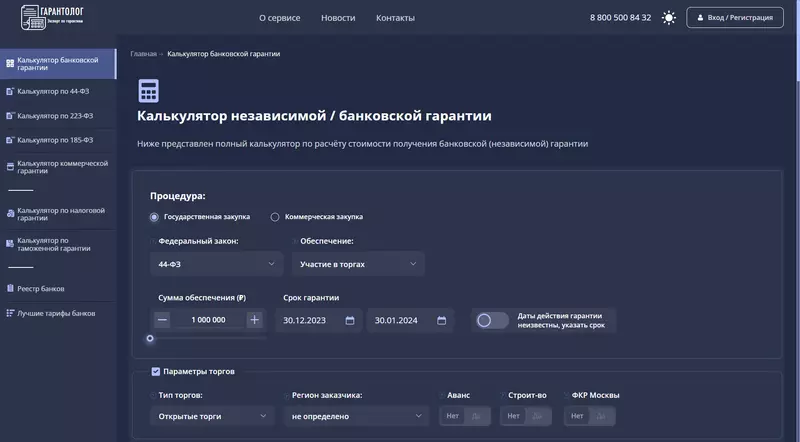Toggle the unknown guarantee dates switch
This screenshot has height=442, width=800.
(492, 321)
